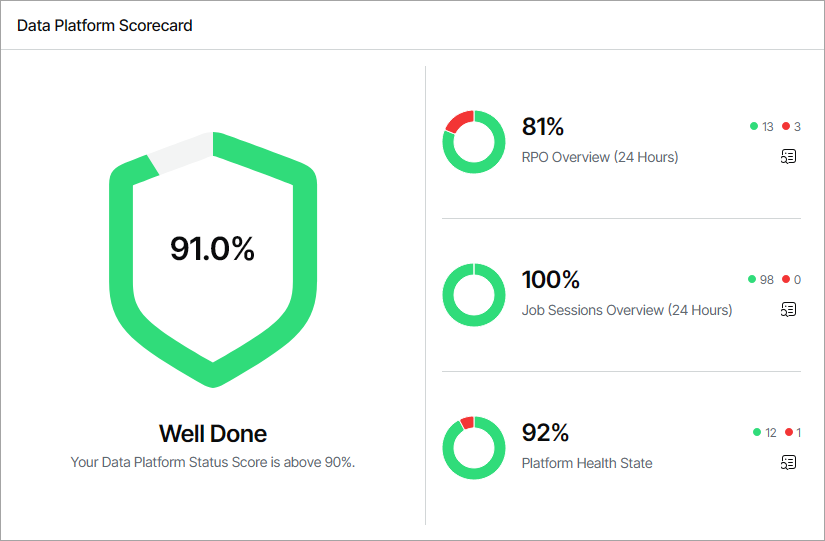Open Job Sessions Overview details icon
Screen dimensions: 825x541
789,309
